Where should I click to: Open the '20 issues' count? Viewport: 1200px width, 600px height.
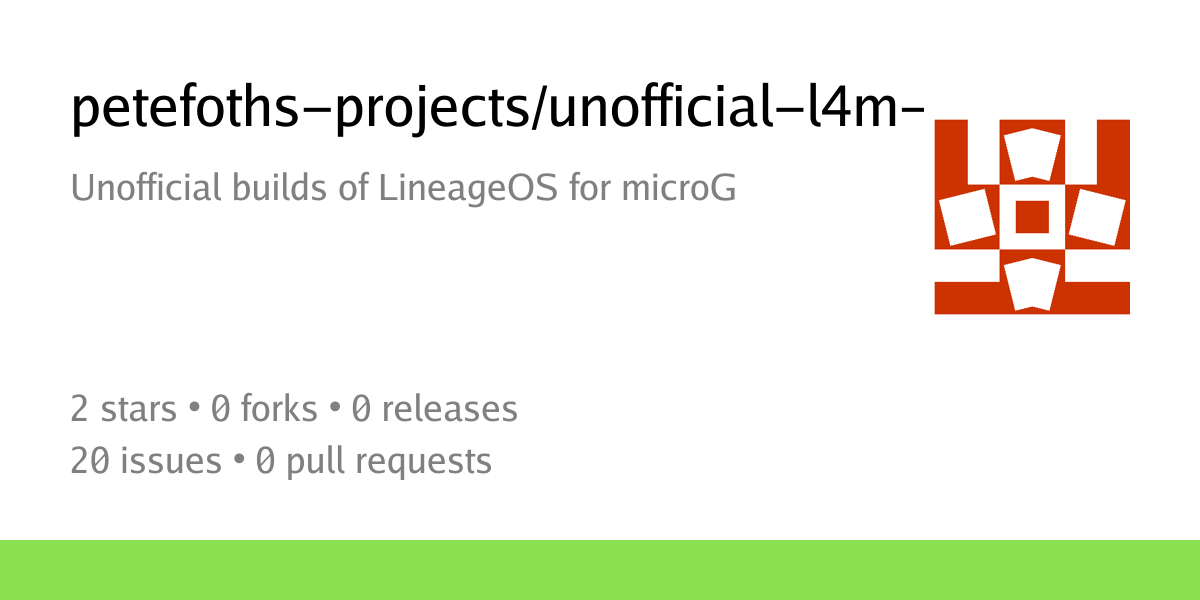pyautogui.click(x=146, y=461)
